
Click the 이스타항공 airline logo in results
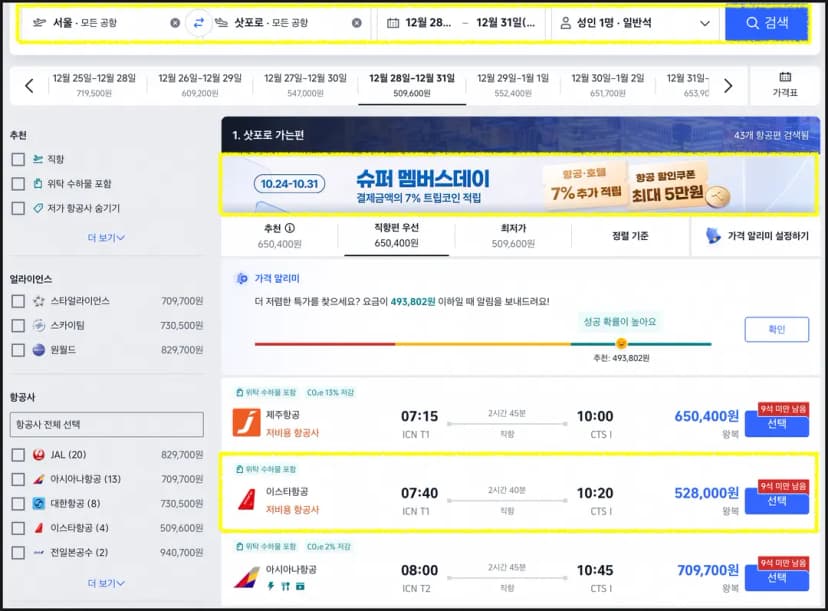coord(246,500)
